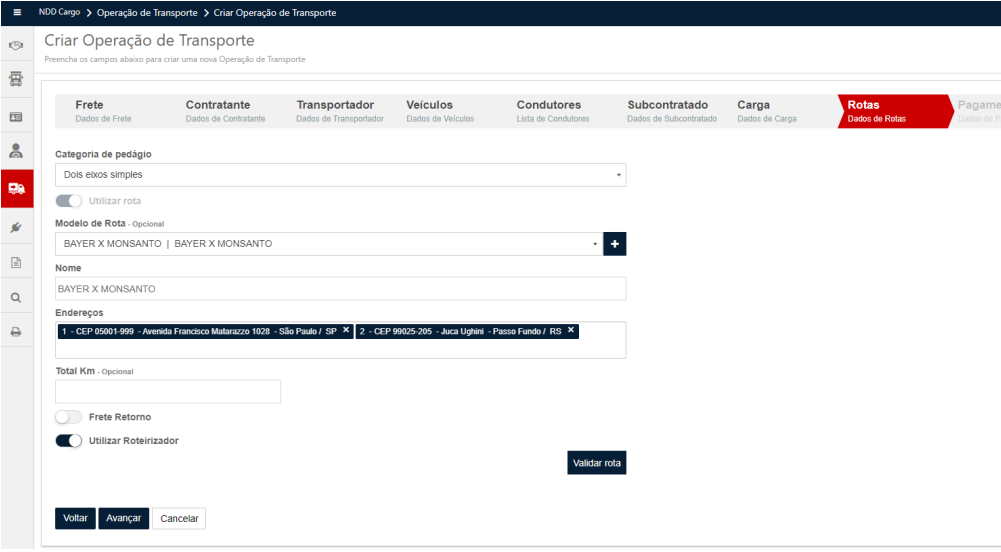
Task: Click the person user sidebar icon
Action: pyautogui.click(x=16, y=151)
